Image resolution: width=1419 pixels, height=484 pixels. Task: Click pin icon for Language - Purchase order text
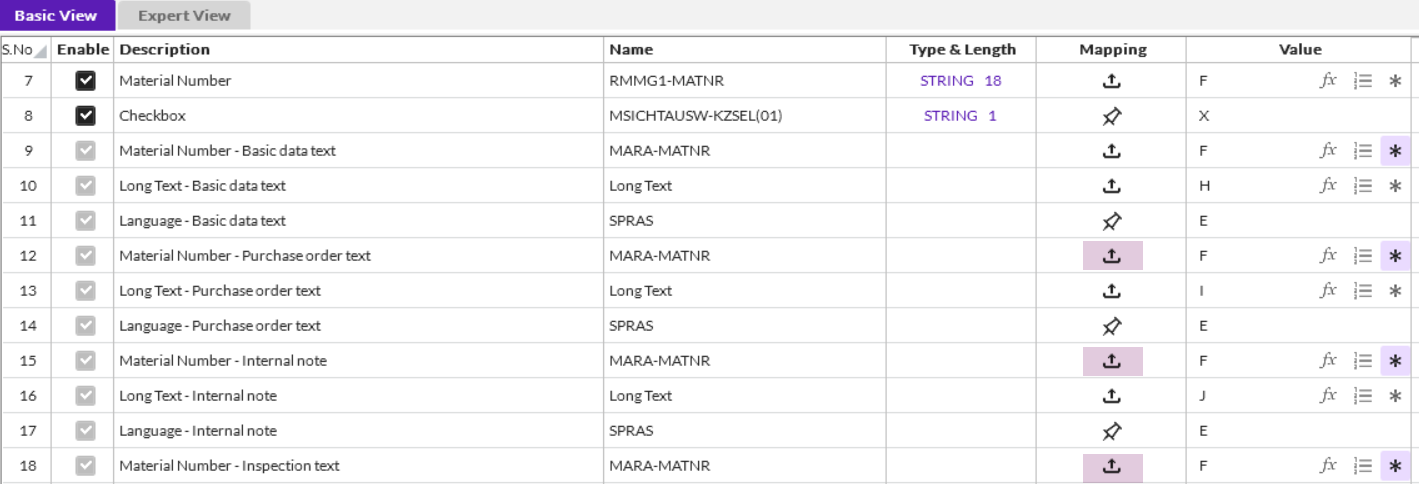click(1111, 326)
